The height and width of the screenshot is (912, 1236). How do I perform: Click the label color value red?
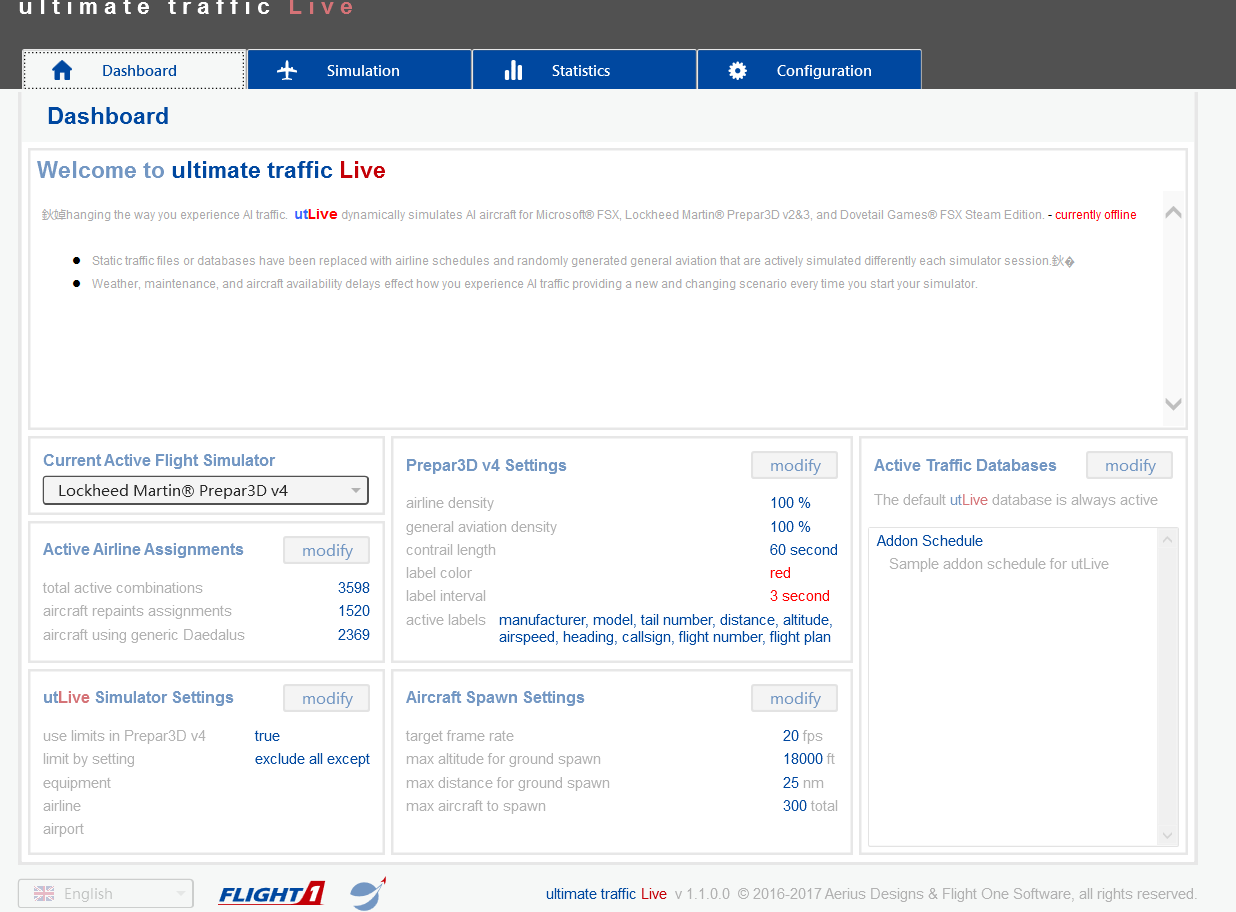click(780, 573)
